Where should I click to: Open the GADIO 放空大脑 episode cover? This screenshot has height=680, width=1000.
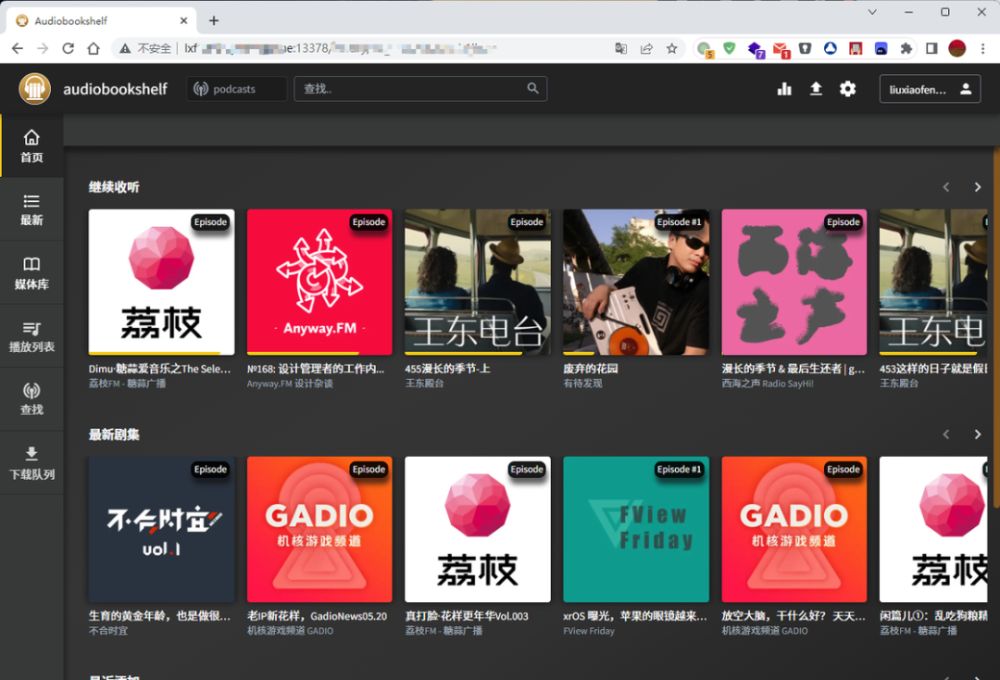point(794,529)
